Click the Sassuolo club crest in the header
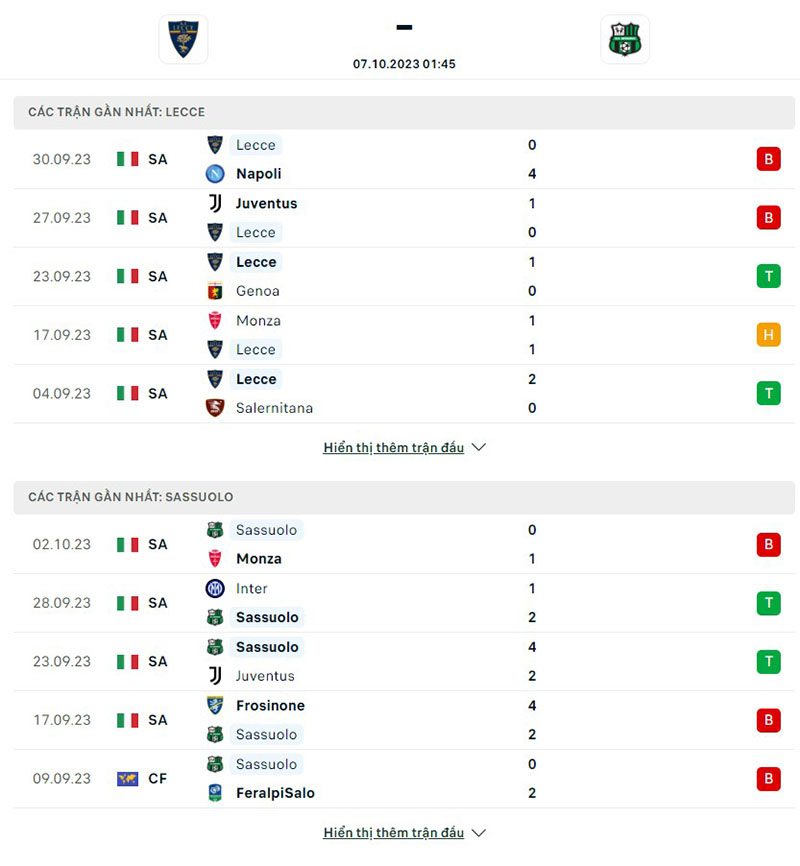This screenshot has width=800, height=866. (624, 39)
